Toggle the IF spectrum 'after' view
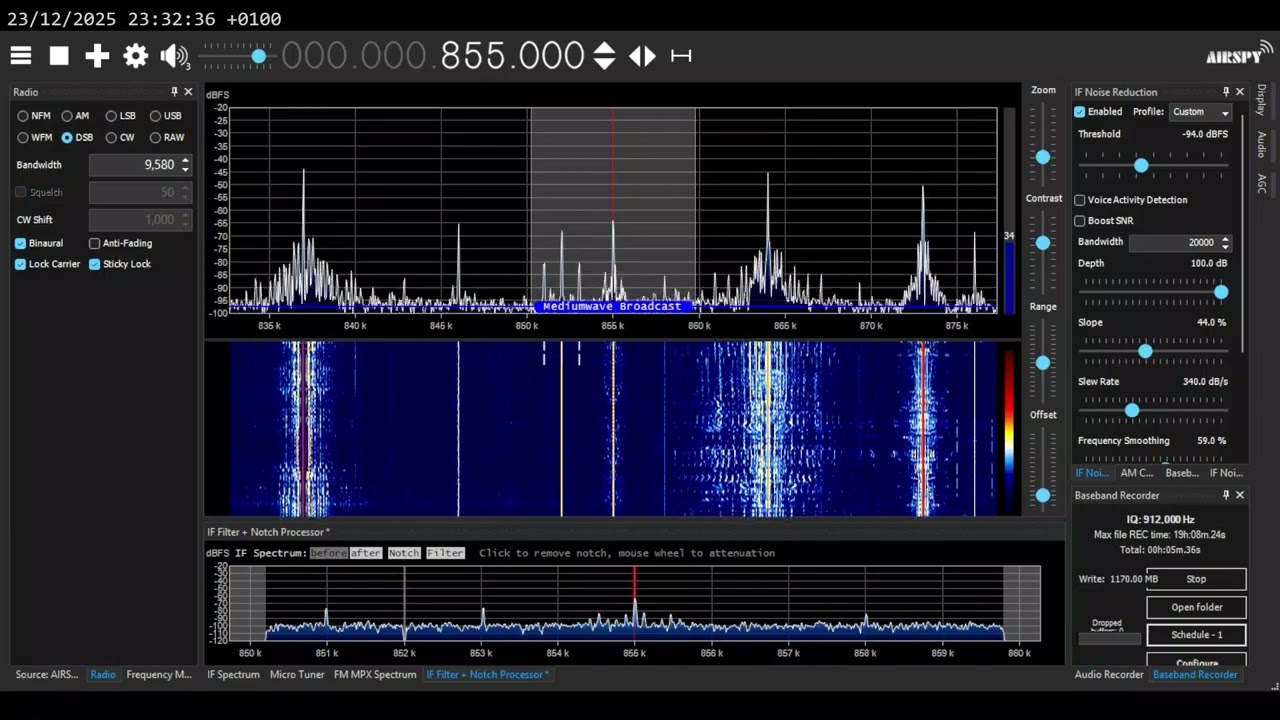Viewport: 1280px width, 720px height. (x=365, y=553)
